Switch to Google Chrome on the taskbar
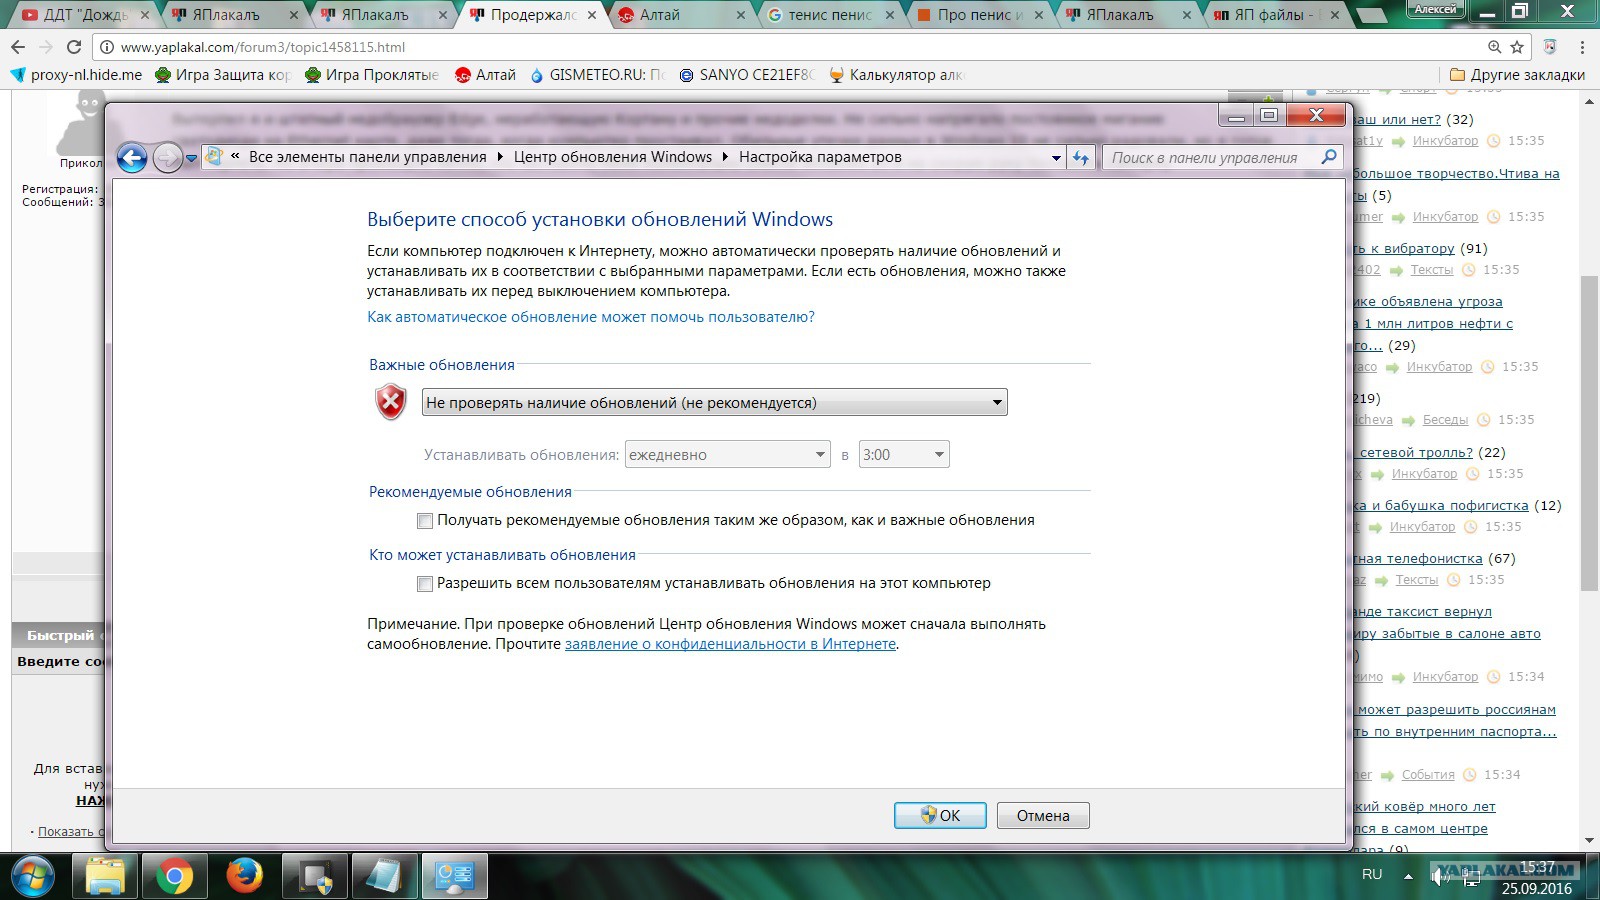This screenshot has height=900, width=1600. (x=174, y=877)
